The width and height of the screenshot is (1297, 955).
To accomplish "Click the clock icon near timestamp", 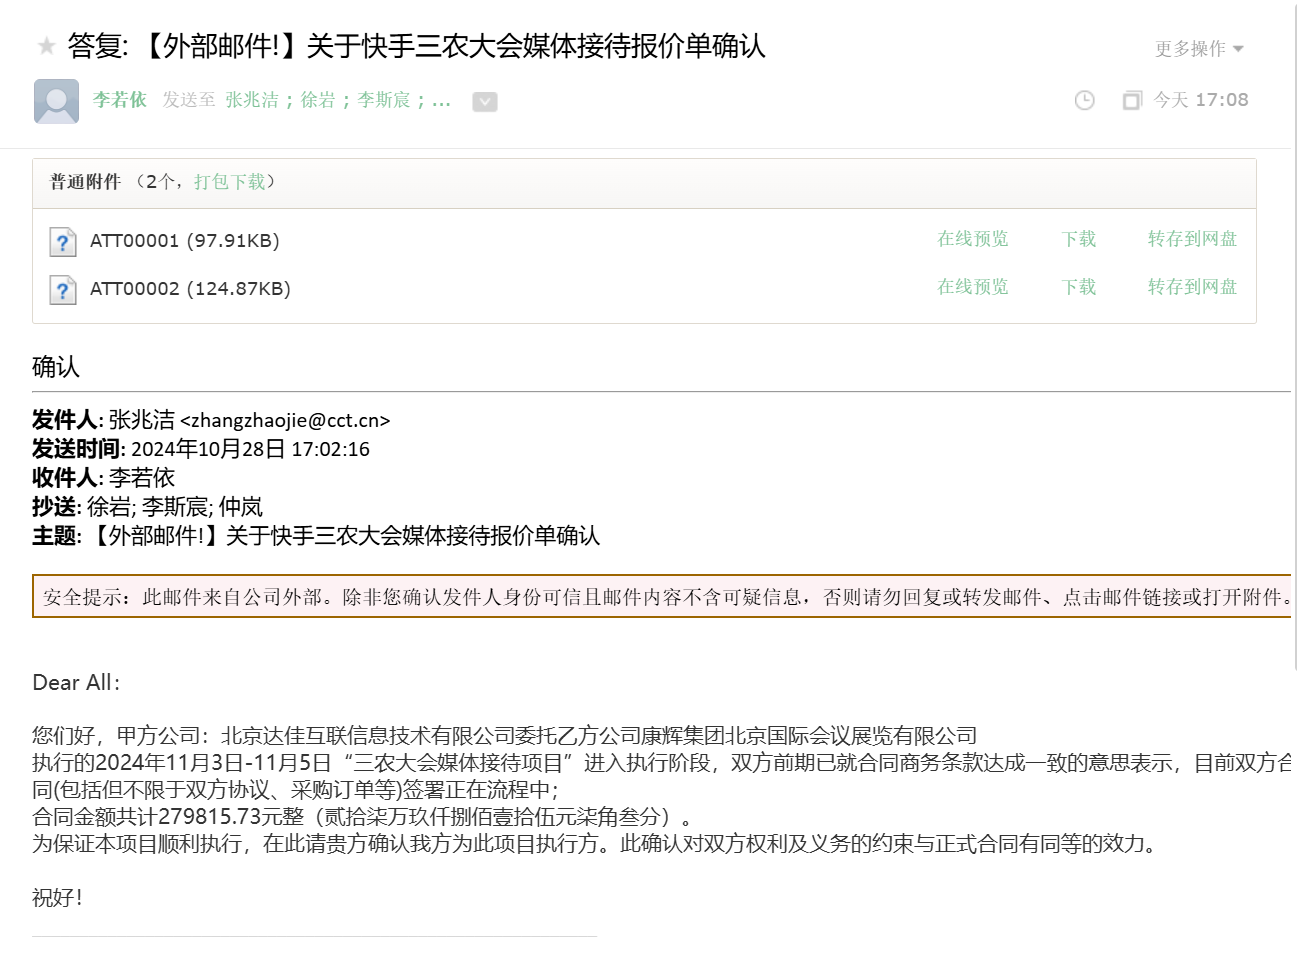I will click(1084, 100).
